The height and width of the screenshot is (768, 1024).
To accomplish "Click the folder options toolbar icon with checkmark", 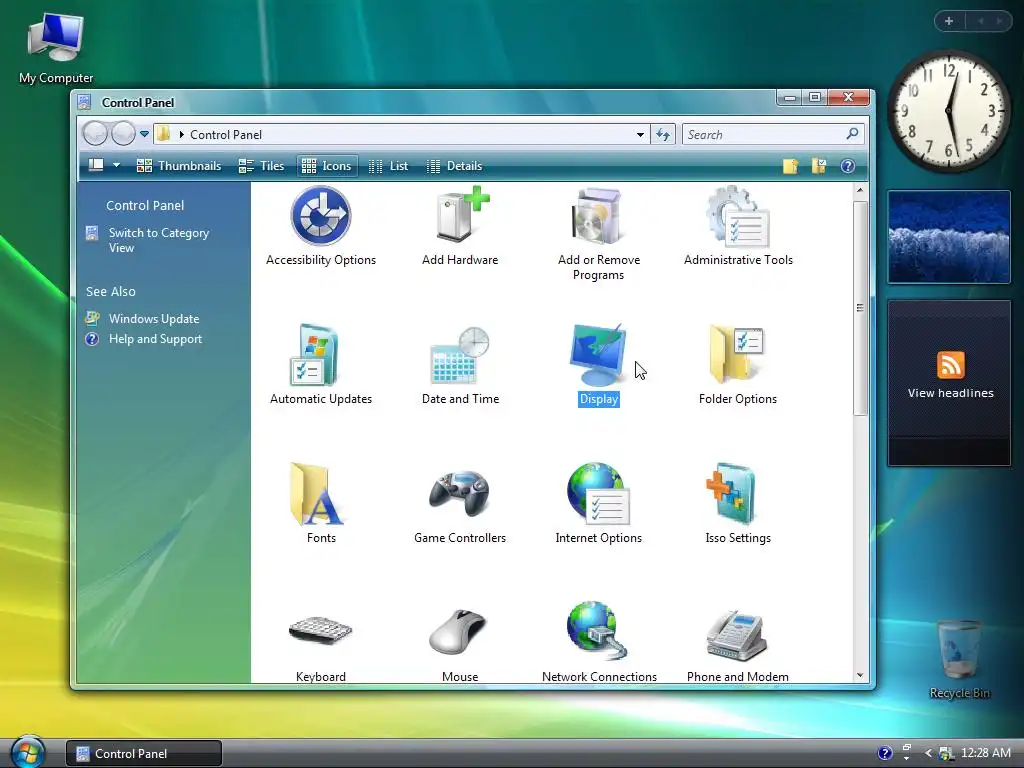I will tap(819, 166).
